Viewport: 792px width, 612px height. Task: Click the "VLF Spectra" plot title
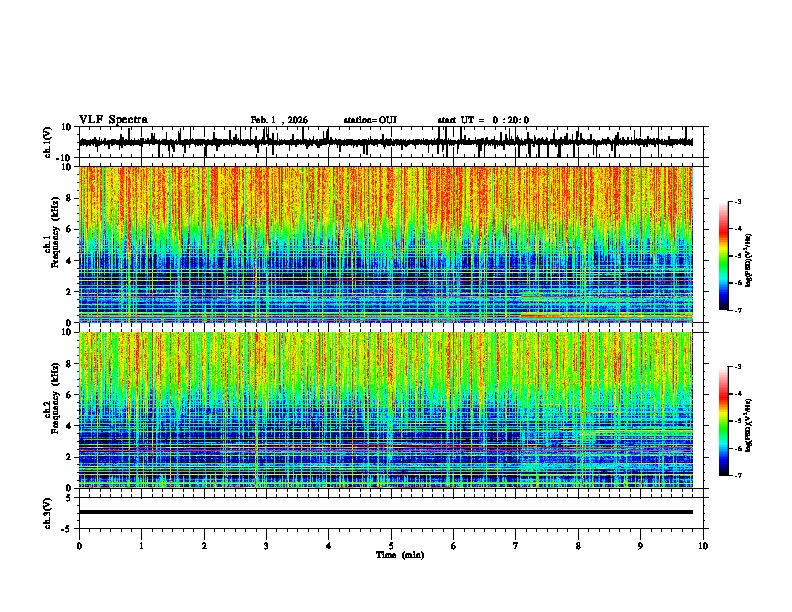[x=113, y=120]
